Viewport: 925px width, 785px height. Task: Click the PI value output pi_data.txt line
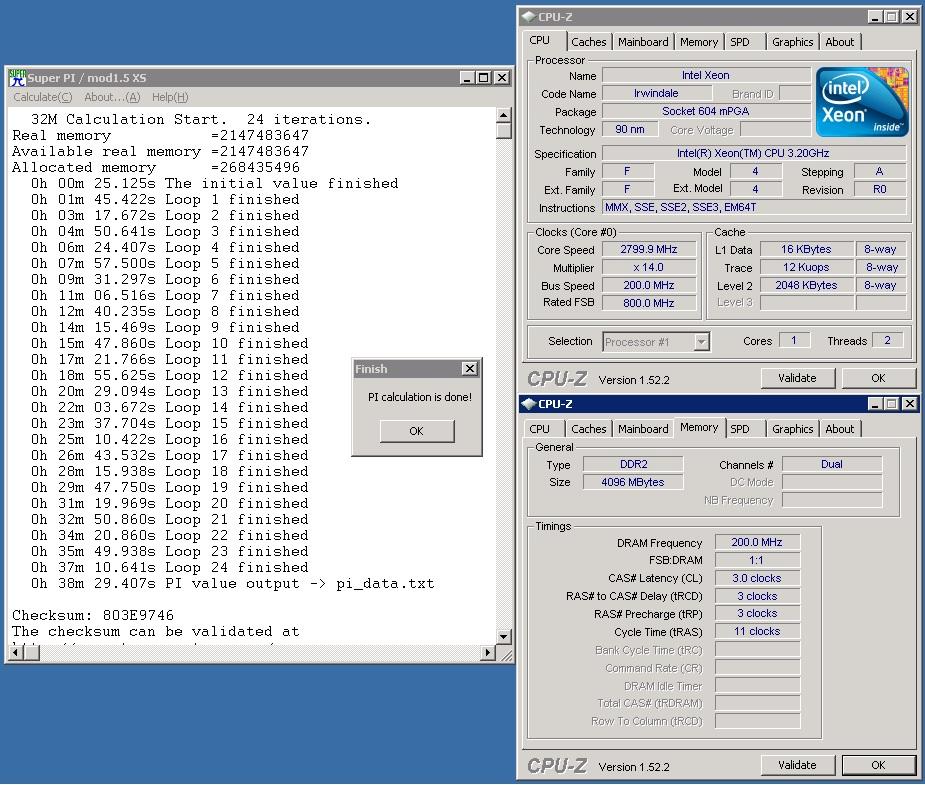(232, 583)
